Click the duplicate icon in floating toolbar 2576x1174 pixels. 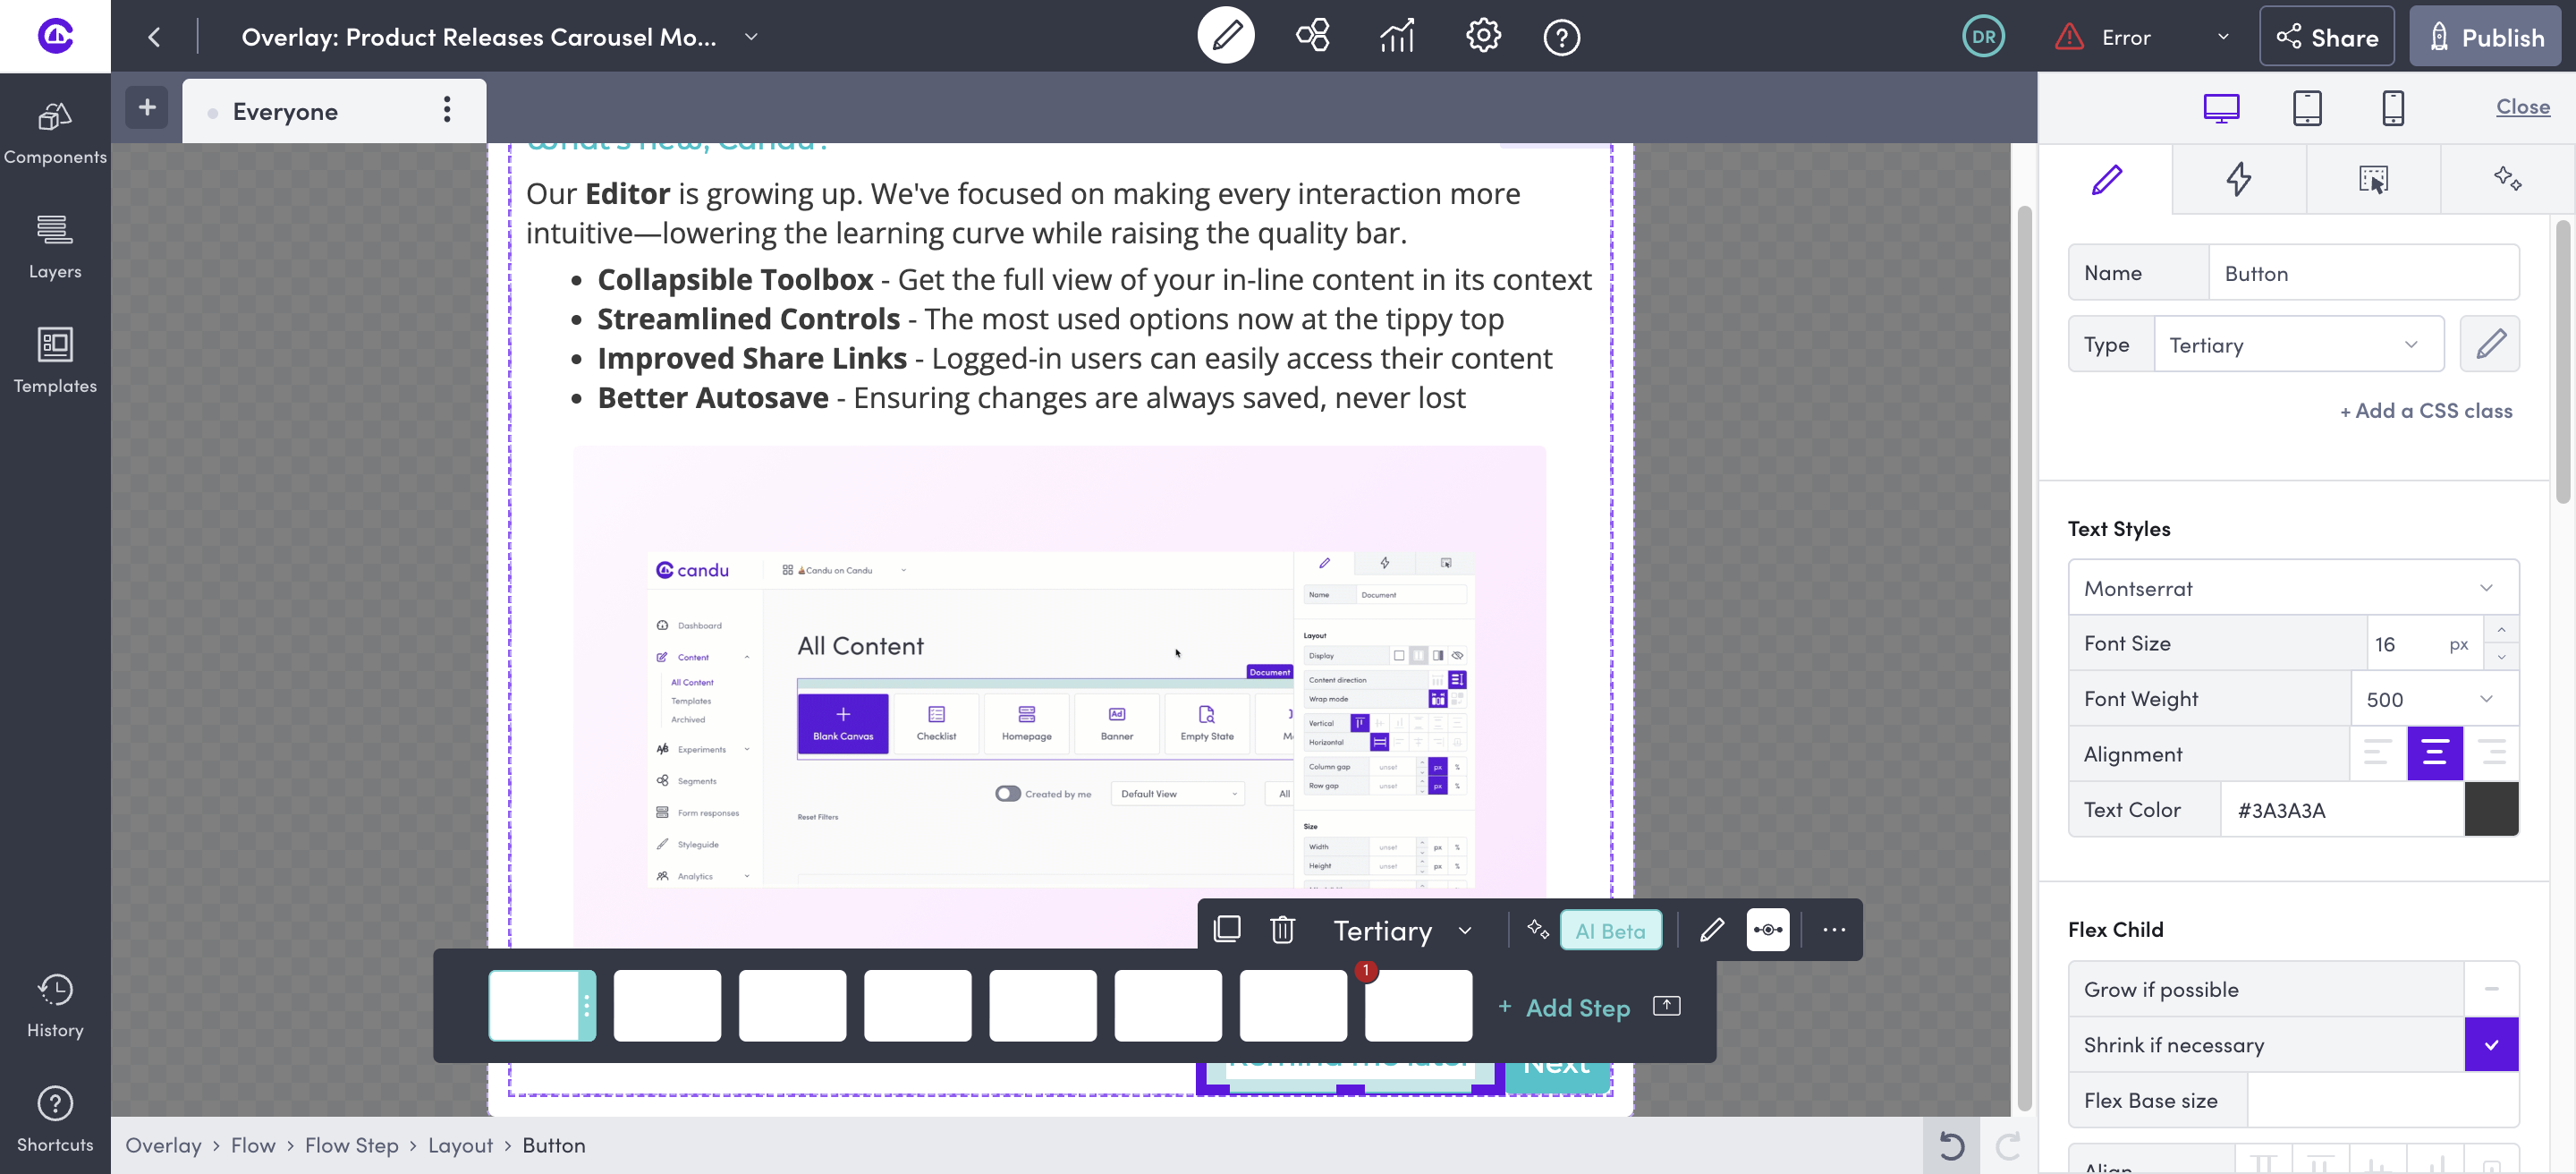(1227, 930)
